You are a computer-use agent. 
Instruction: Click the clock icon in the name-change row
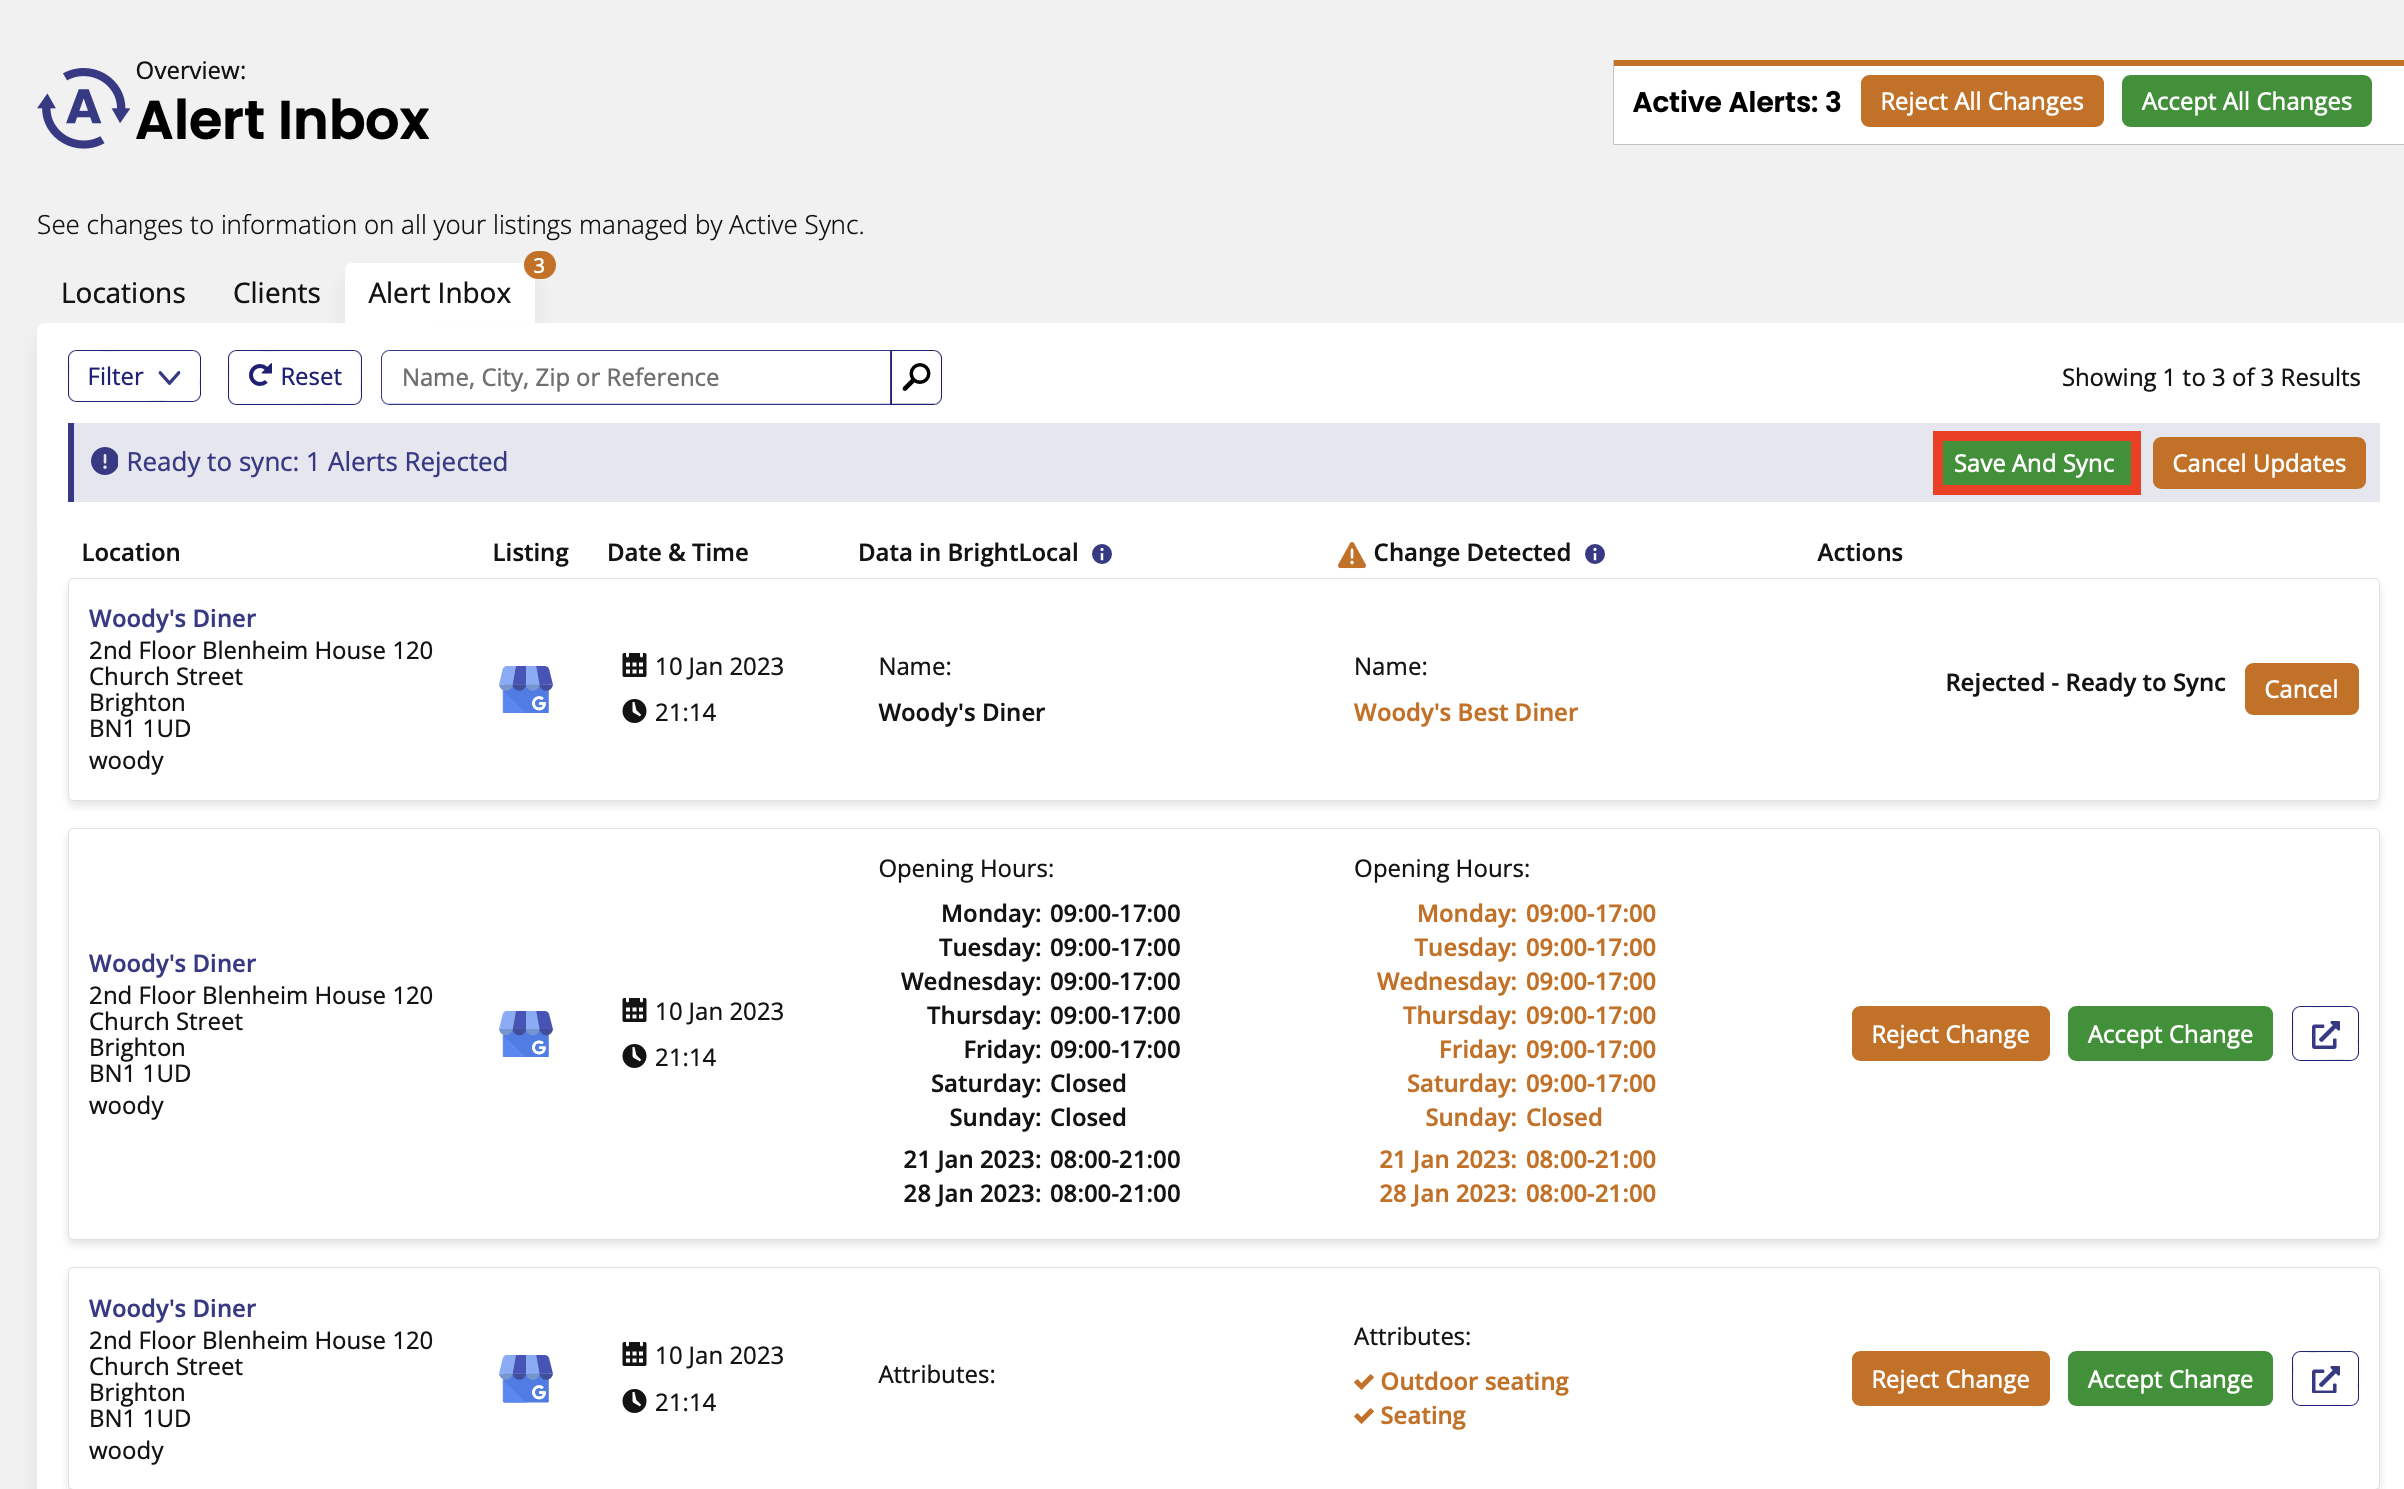tap(634, 711)
